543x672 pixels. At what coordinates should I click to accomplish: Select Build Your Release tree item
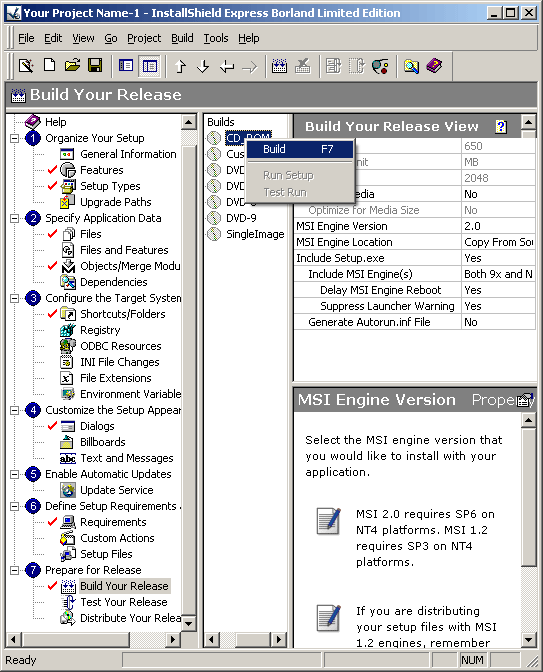(x=124, y=586)
